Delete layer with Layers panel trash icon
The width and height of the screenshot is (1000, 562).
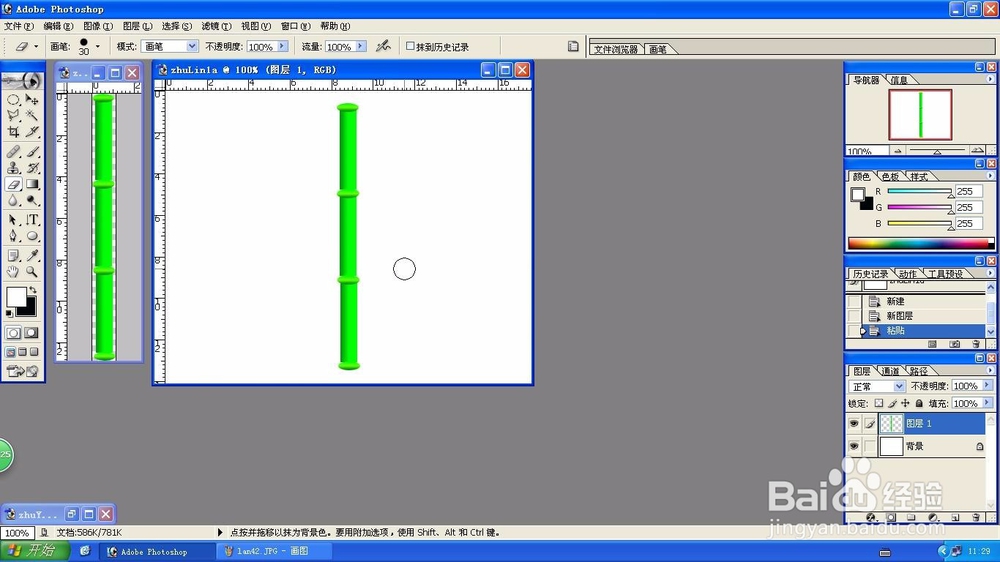tap(975, 517)
